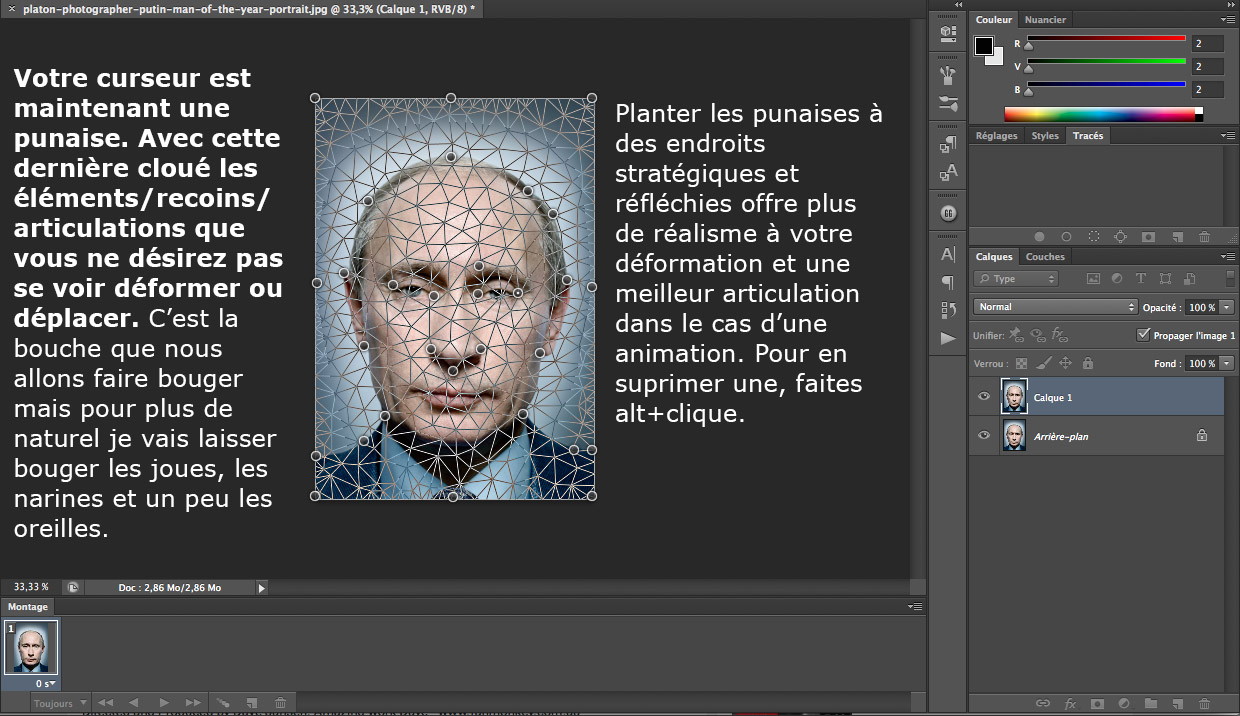Viewport: 1240px width, 716px height.
Task: Click the trash icon in the Calques panel
Action: point(1204,704)
